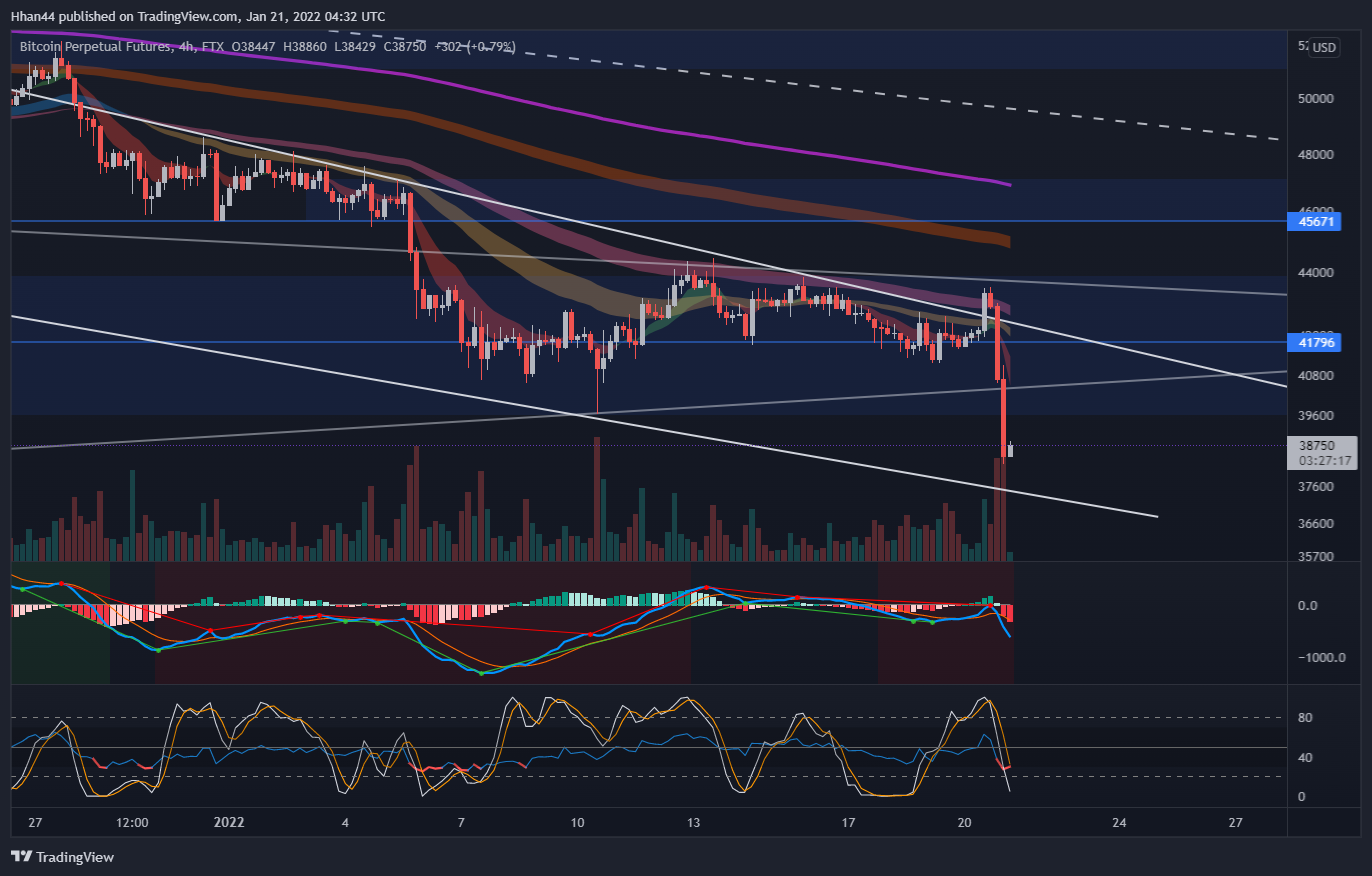Open the USD currency selector
Viewport: 1372px width, 876px height.
click(1325, 47)
